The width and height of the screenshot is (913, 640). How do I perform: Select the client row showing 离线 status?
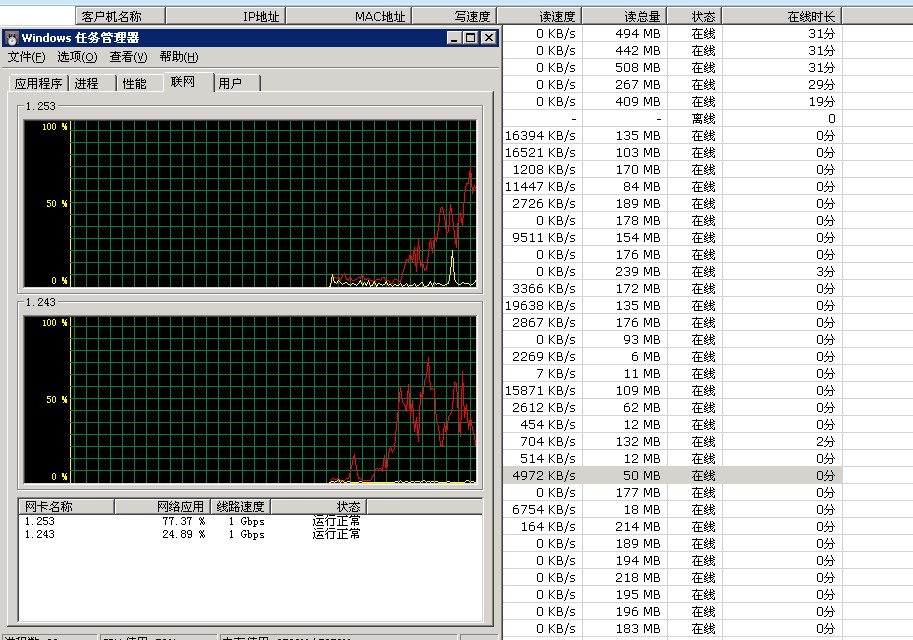670,118
